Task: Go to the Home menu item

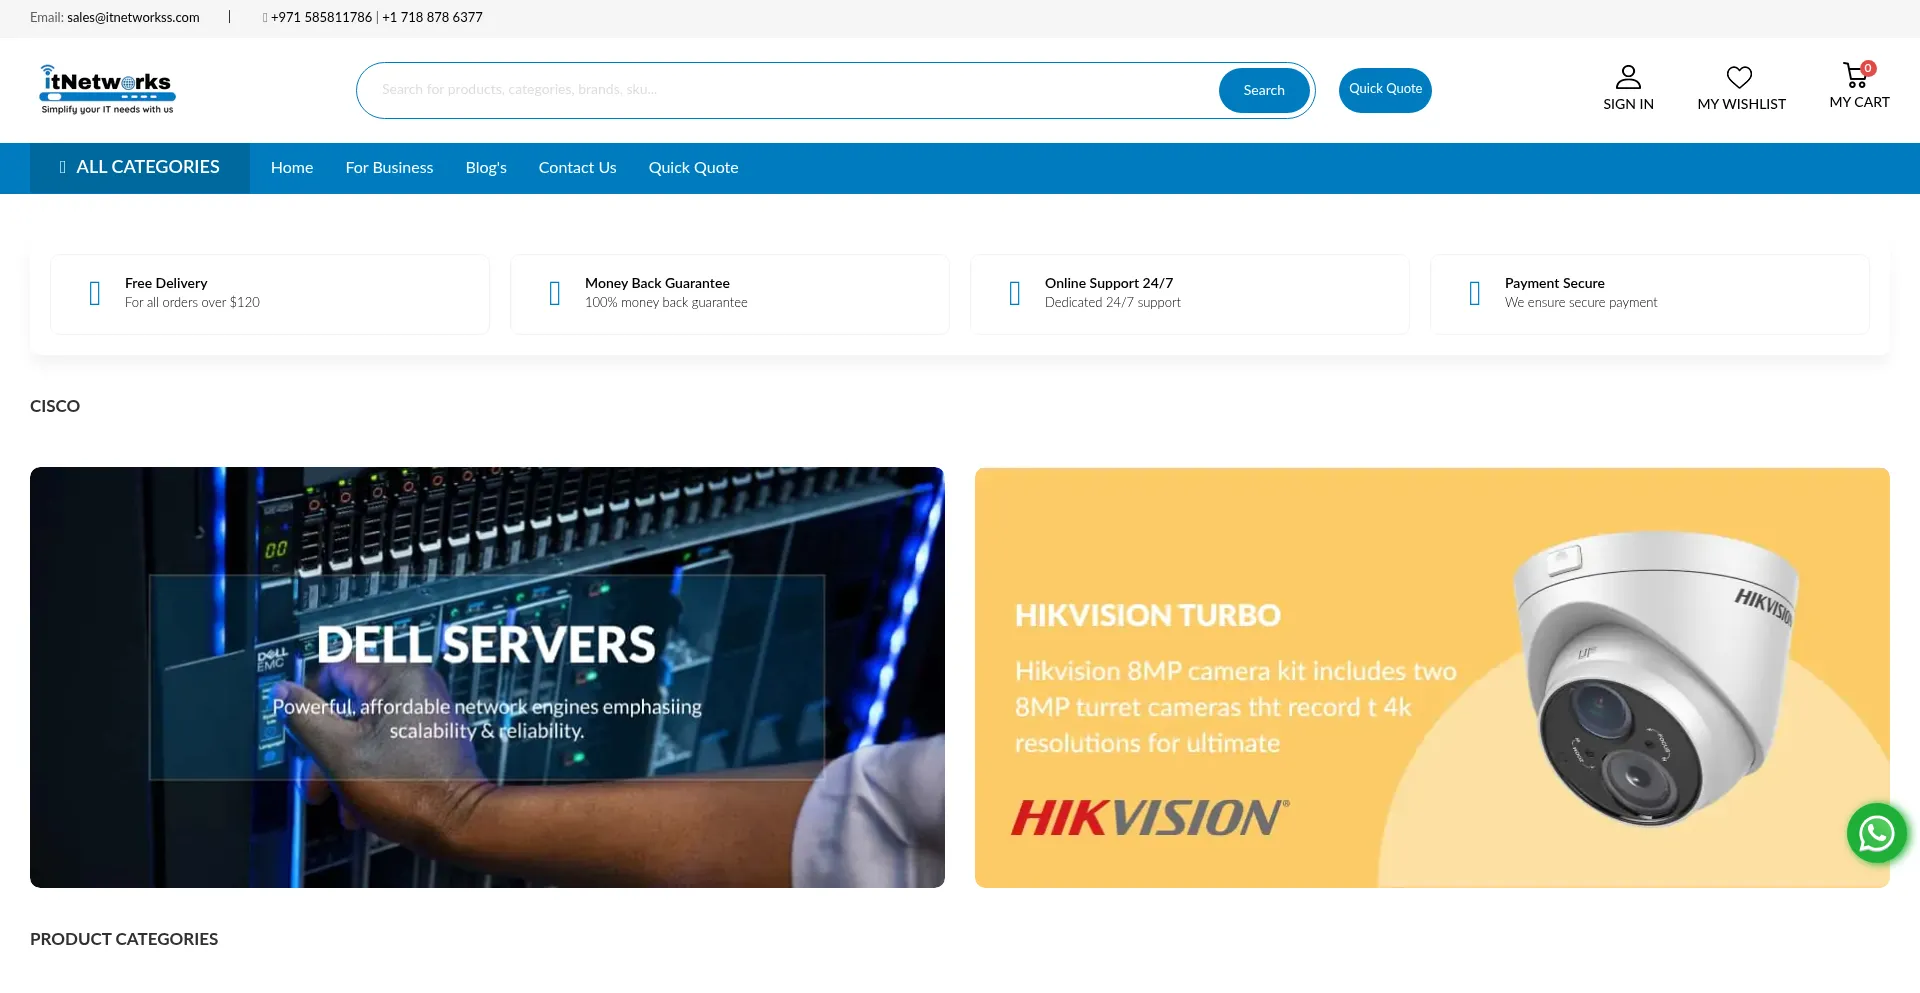Action: coord(292,168)
